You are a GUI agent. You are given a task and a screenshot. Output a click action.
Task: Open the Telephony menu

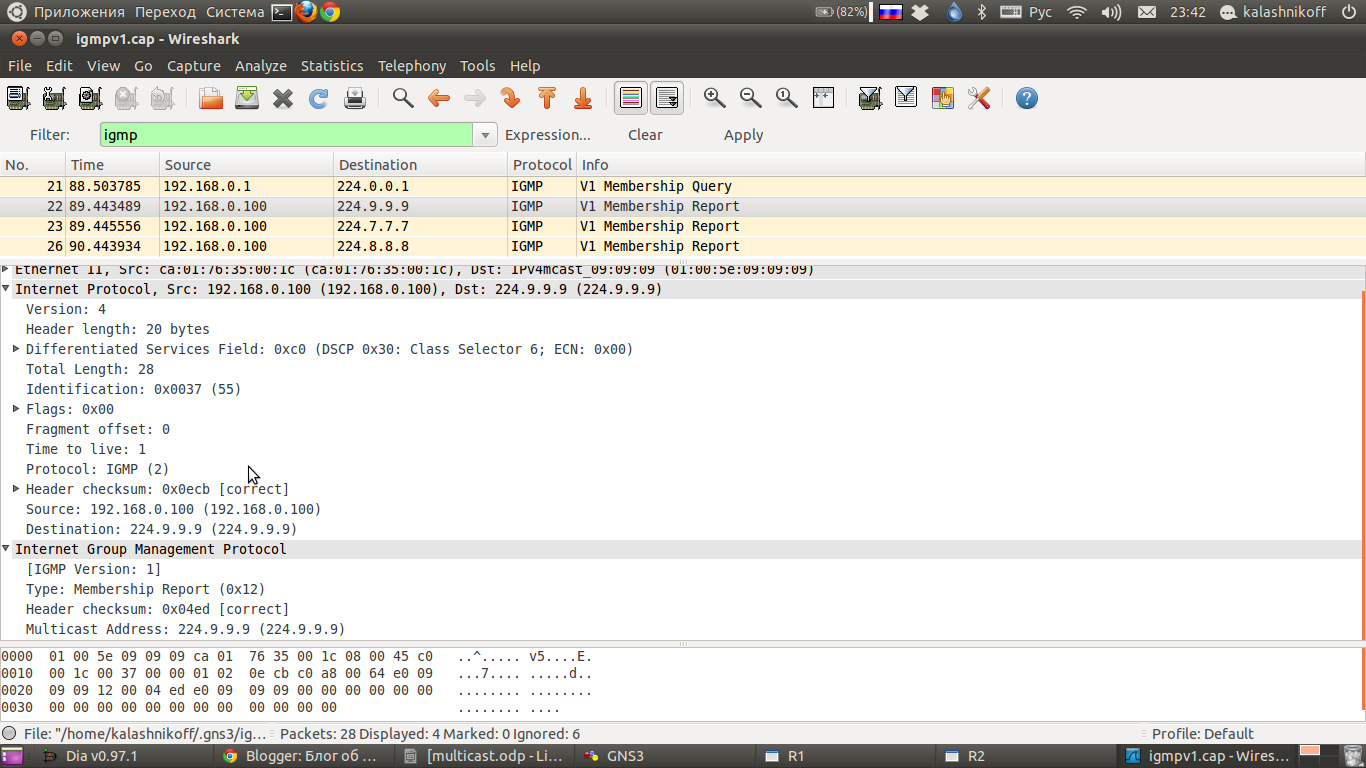pos(412,66)
